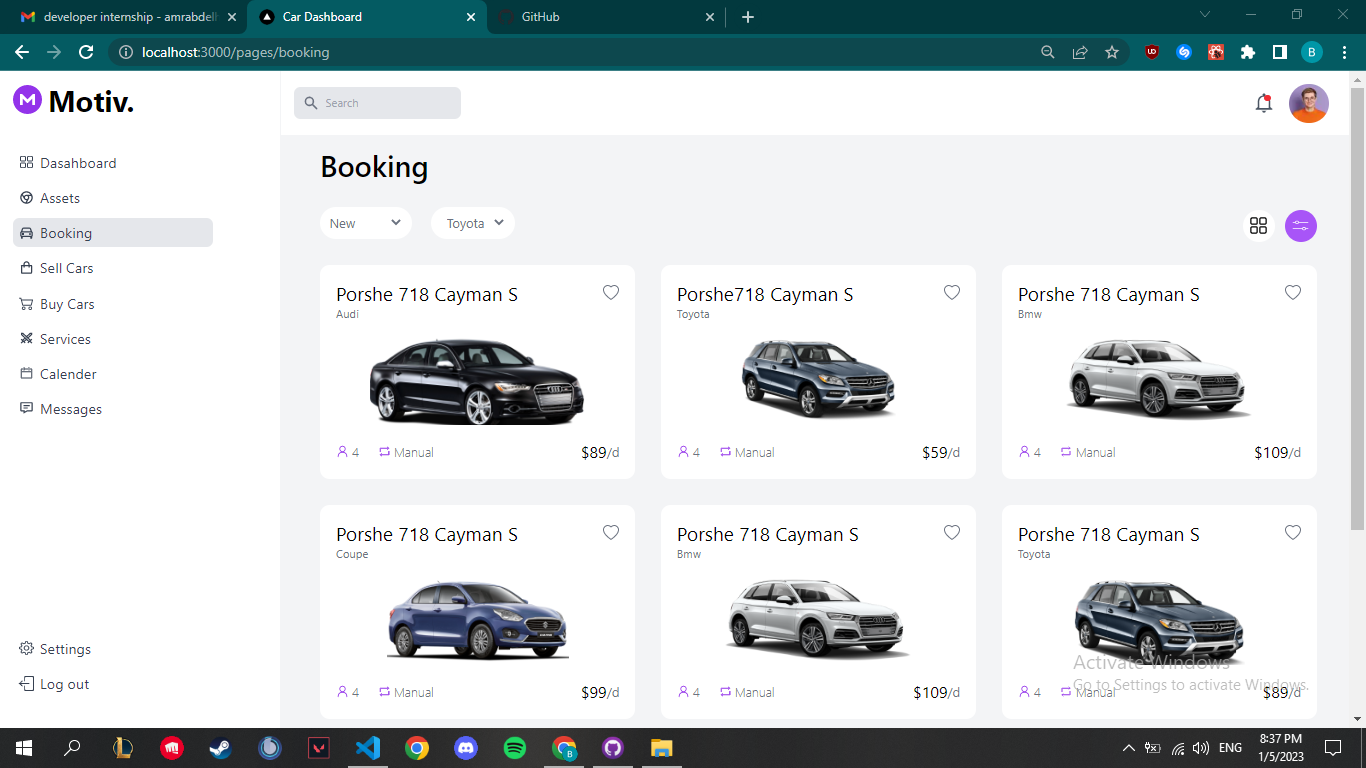Open the New sorting dropdown
1366x768 pixels.
[x=366, y=222]
